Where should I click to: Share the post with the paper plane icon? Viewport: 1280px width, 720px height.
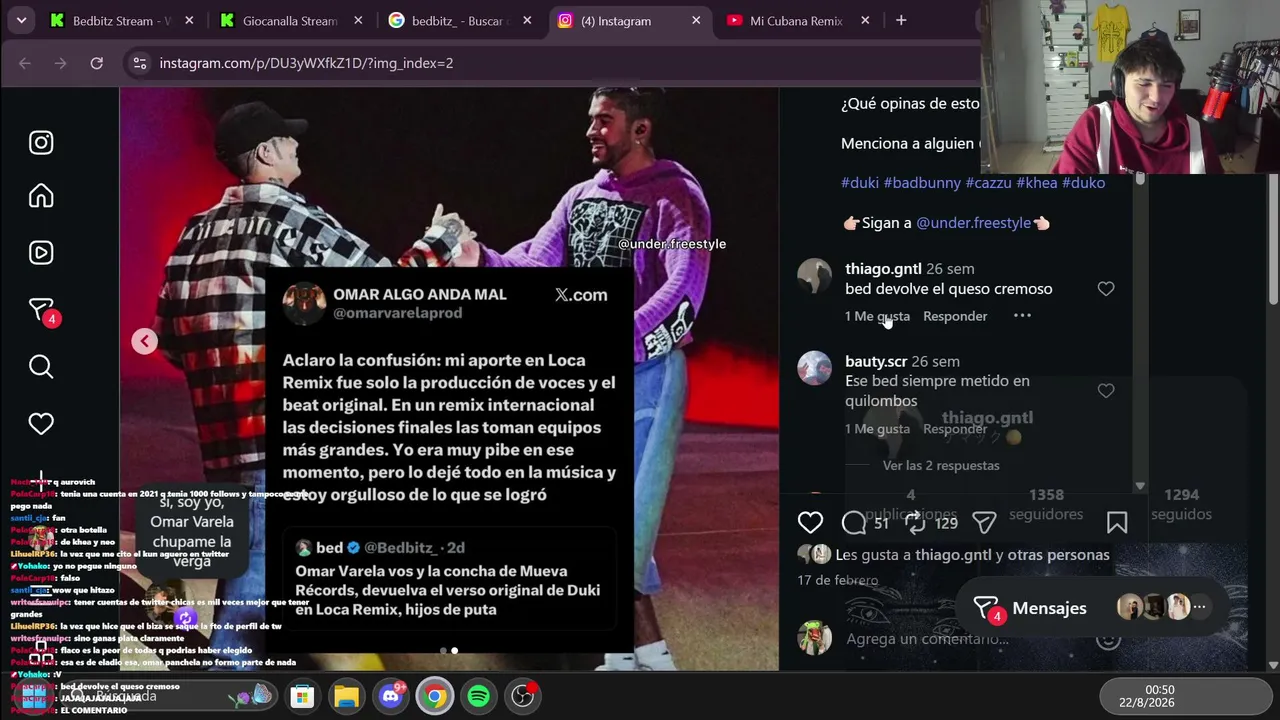pos(984,522)
